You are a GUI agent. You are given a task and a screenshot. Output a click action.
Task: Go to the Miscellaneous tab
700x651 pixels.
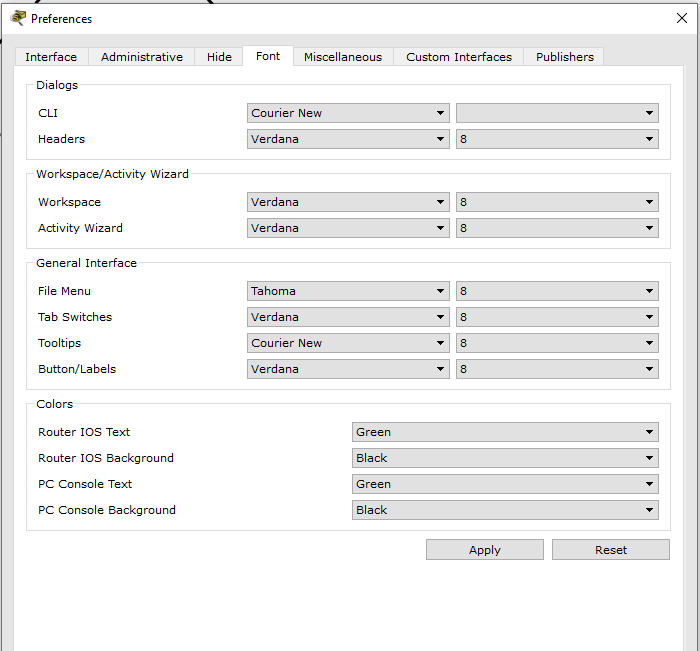[x=343, y=57]
